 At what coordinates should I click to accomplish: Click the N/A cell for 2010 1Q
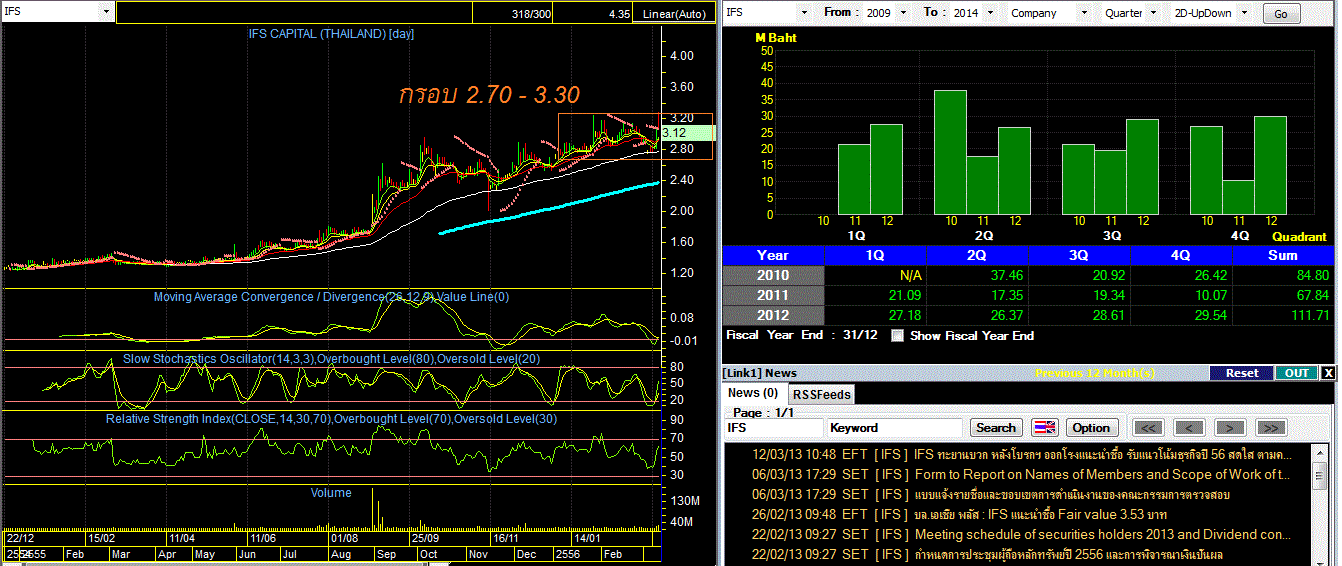pyautogui.click(x=875, y=275)
